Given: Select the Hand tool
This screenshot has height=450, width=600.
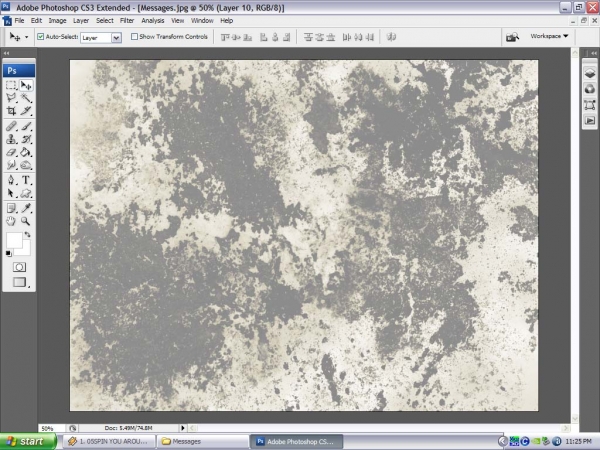Looking at the screenshot, I should [11, 221].
